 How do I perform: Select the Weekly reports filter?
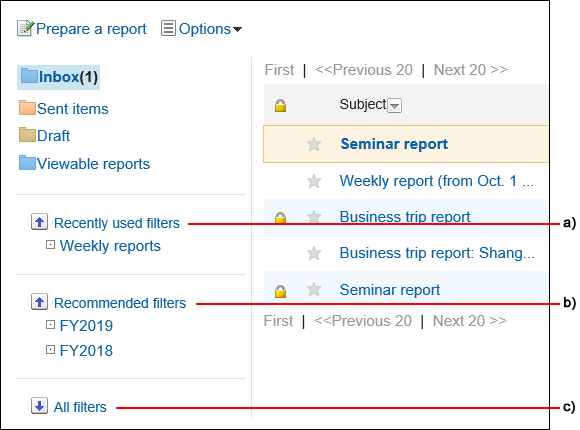110,246
